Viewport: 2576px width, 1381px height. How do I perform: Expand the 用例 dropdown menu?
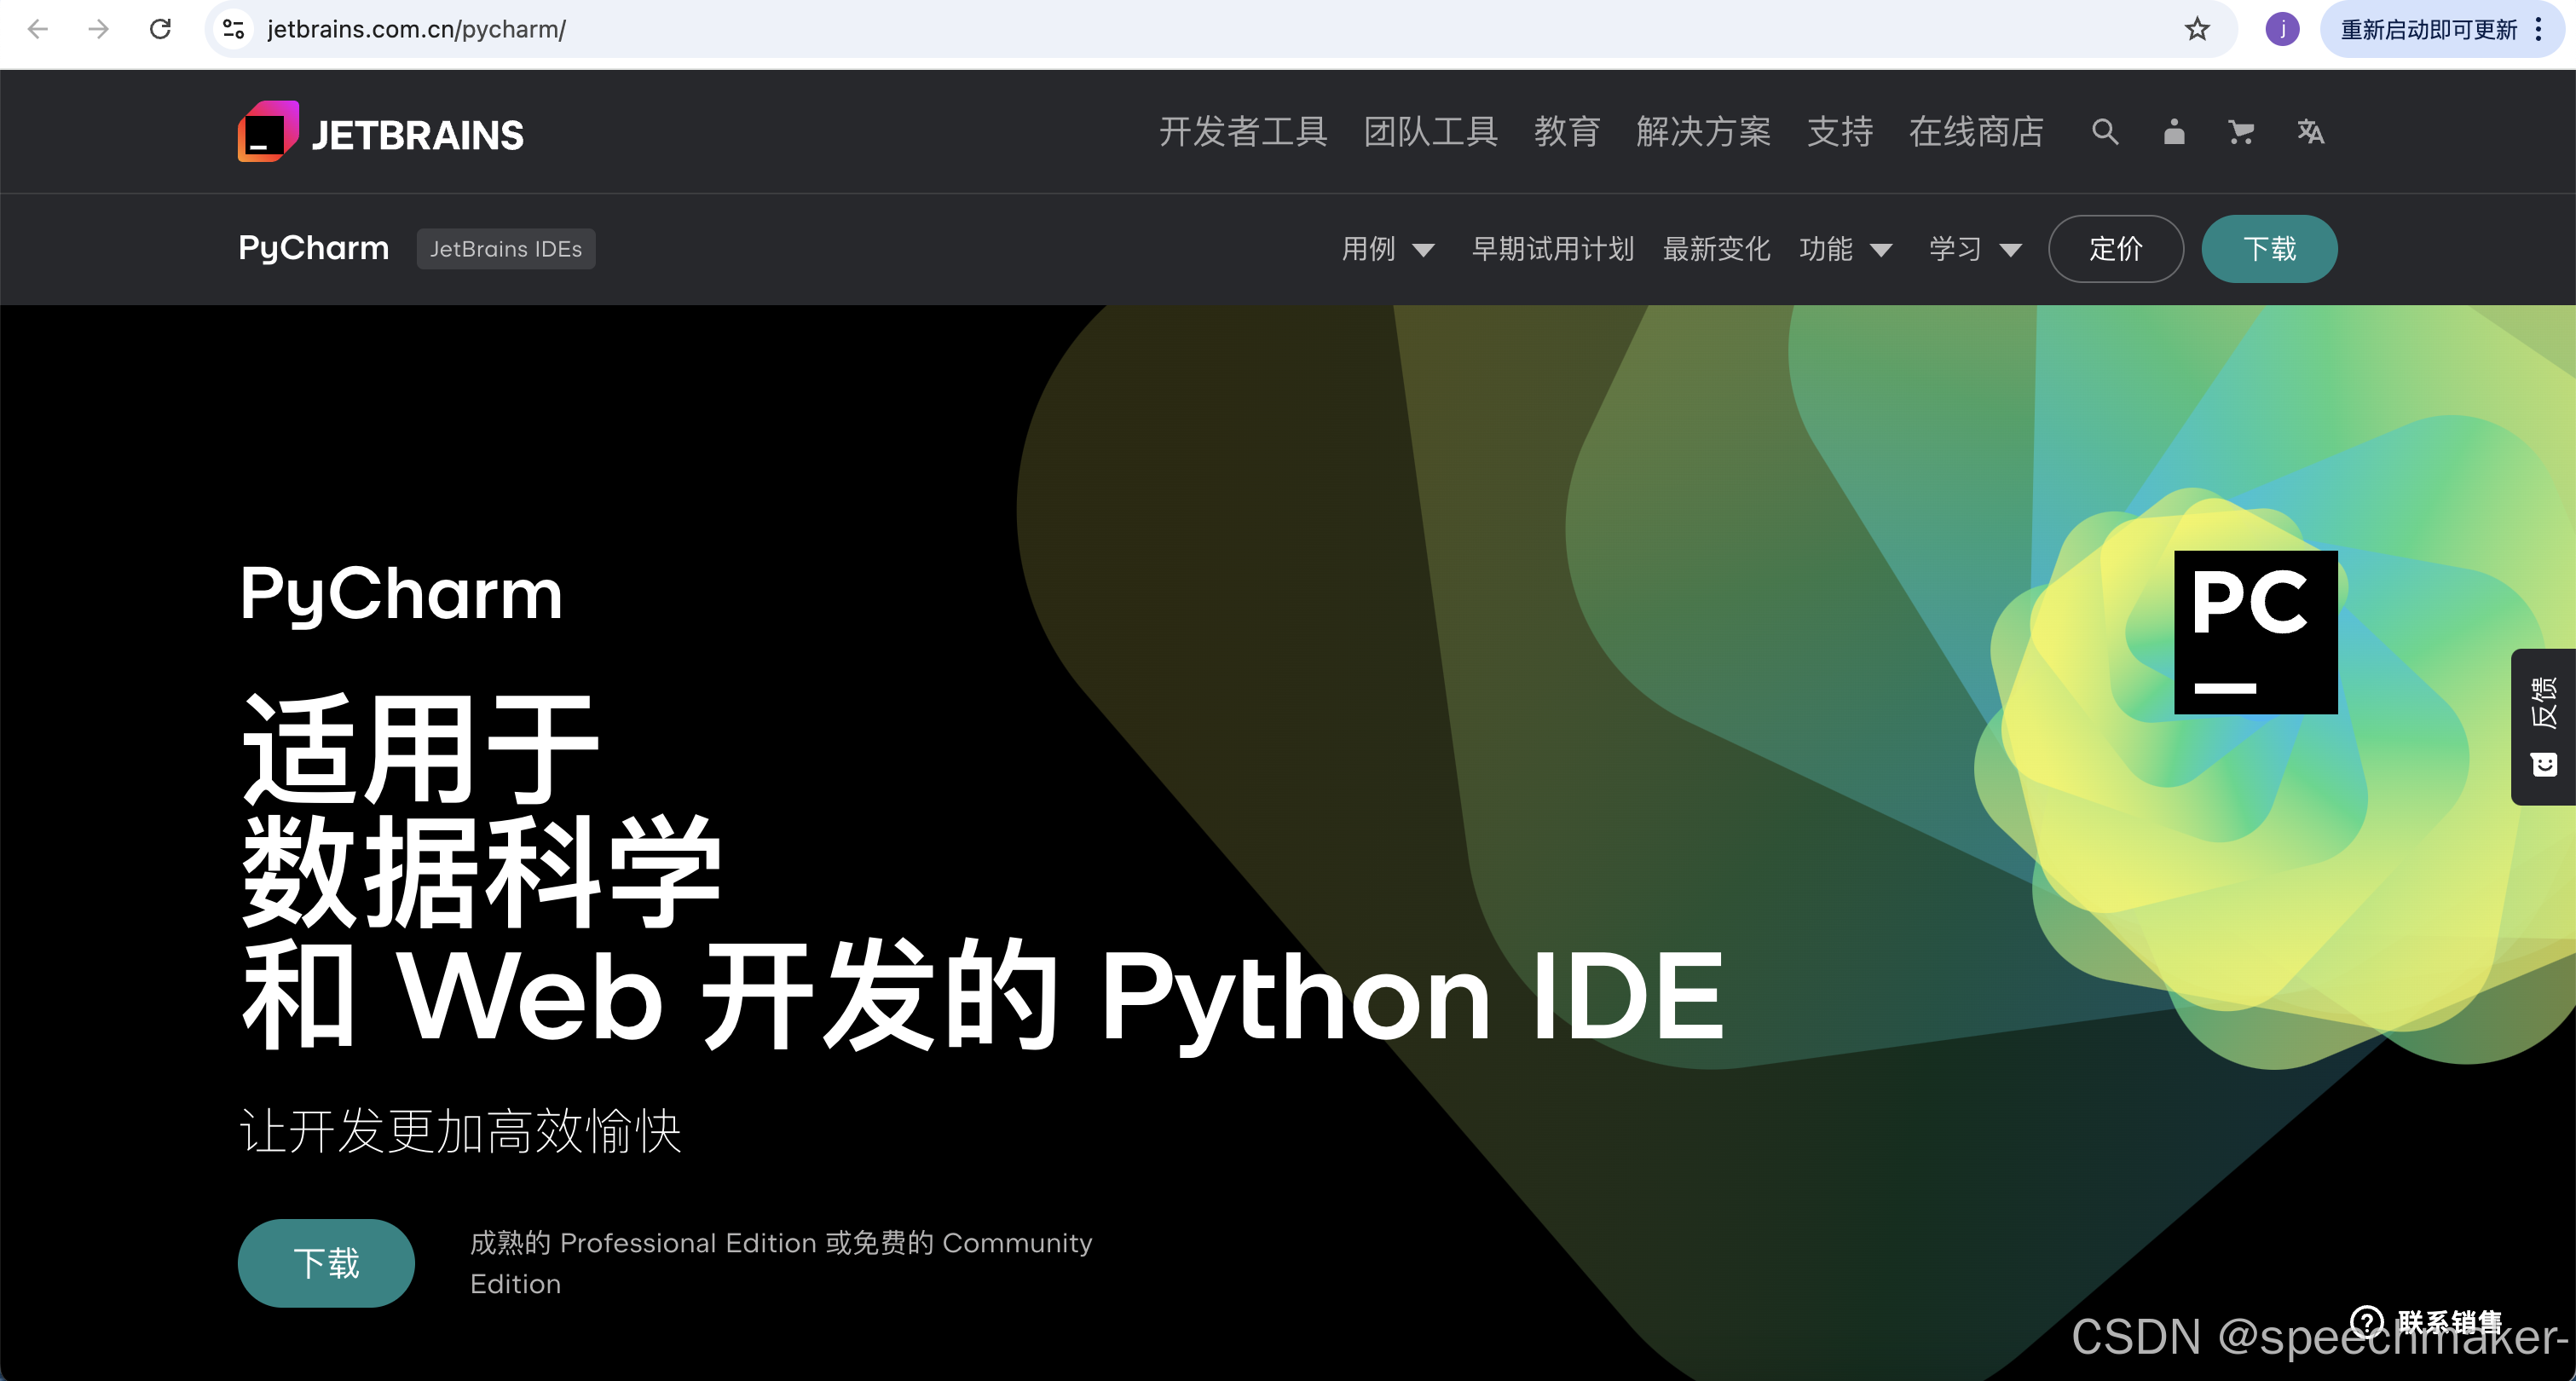(x=1387, y=249)
